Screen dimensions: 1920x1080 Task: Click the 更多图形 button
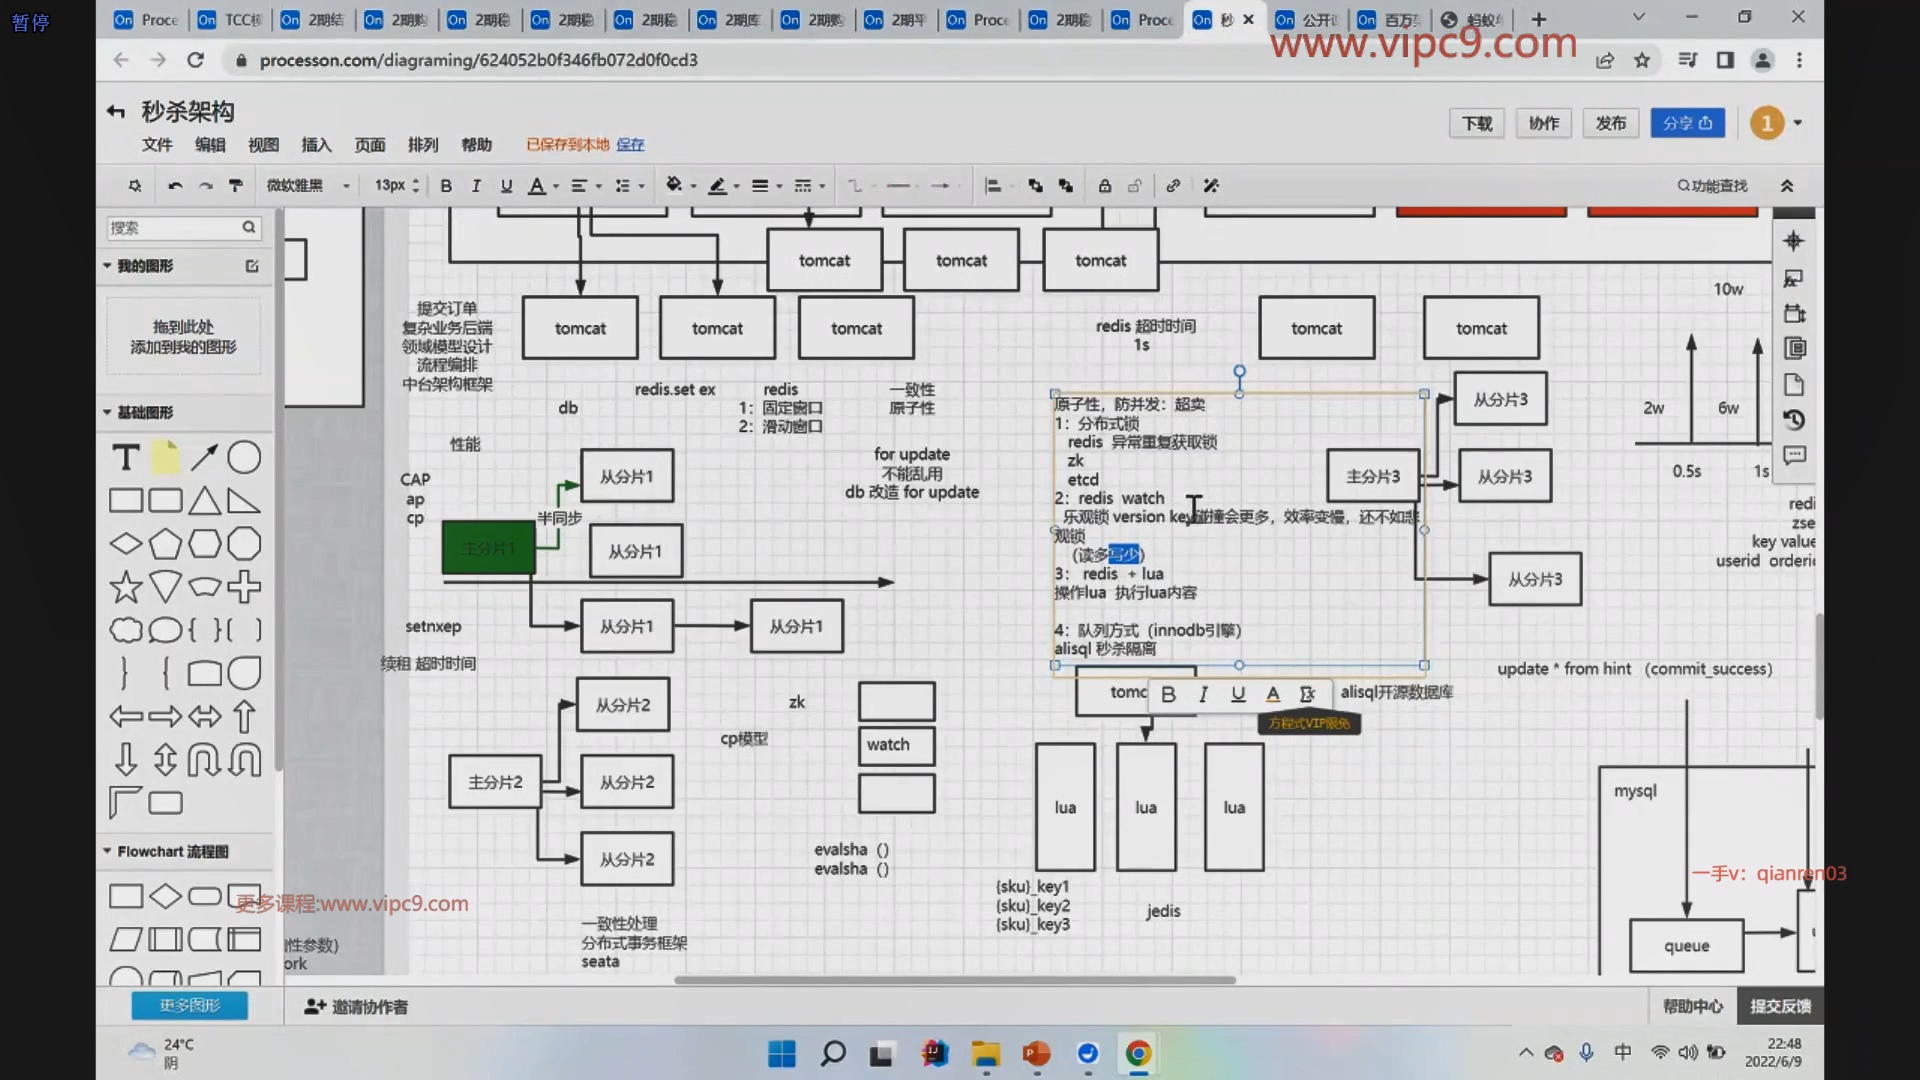pyautogui.click(x=189, y=1005)
